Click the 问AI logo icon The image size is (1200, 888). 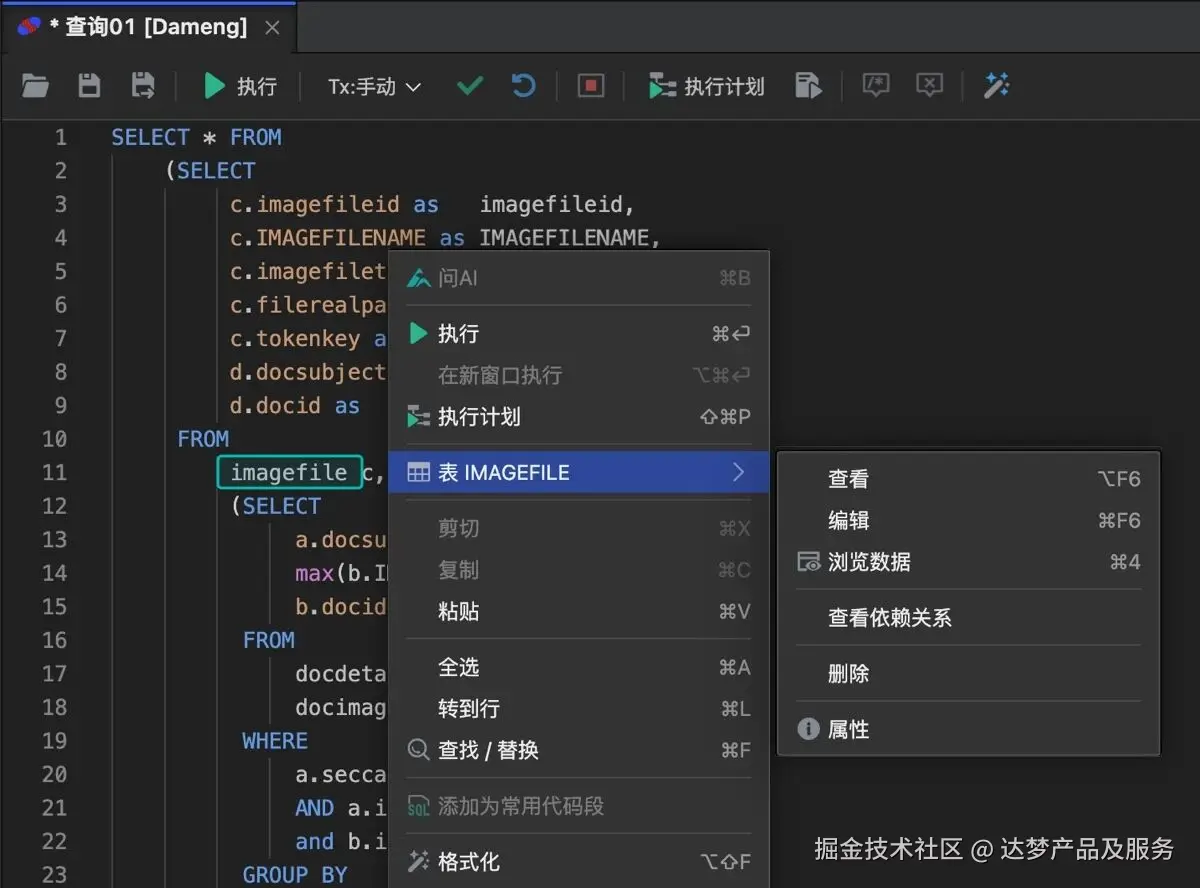[418, 278]
